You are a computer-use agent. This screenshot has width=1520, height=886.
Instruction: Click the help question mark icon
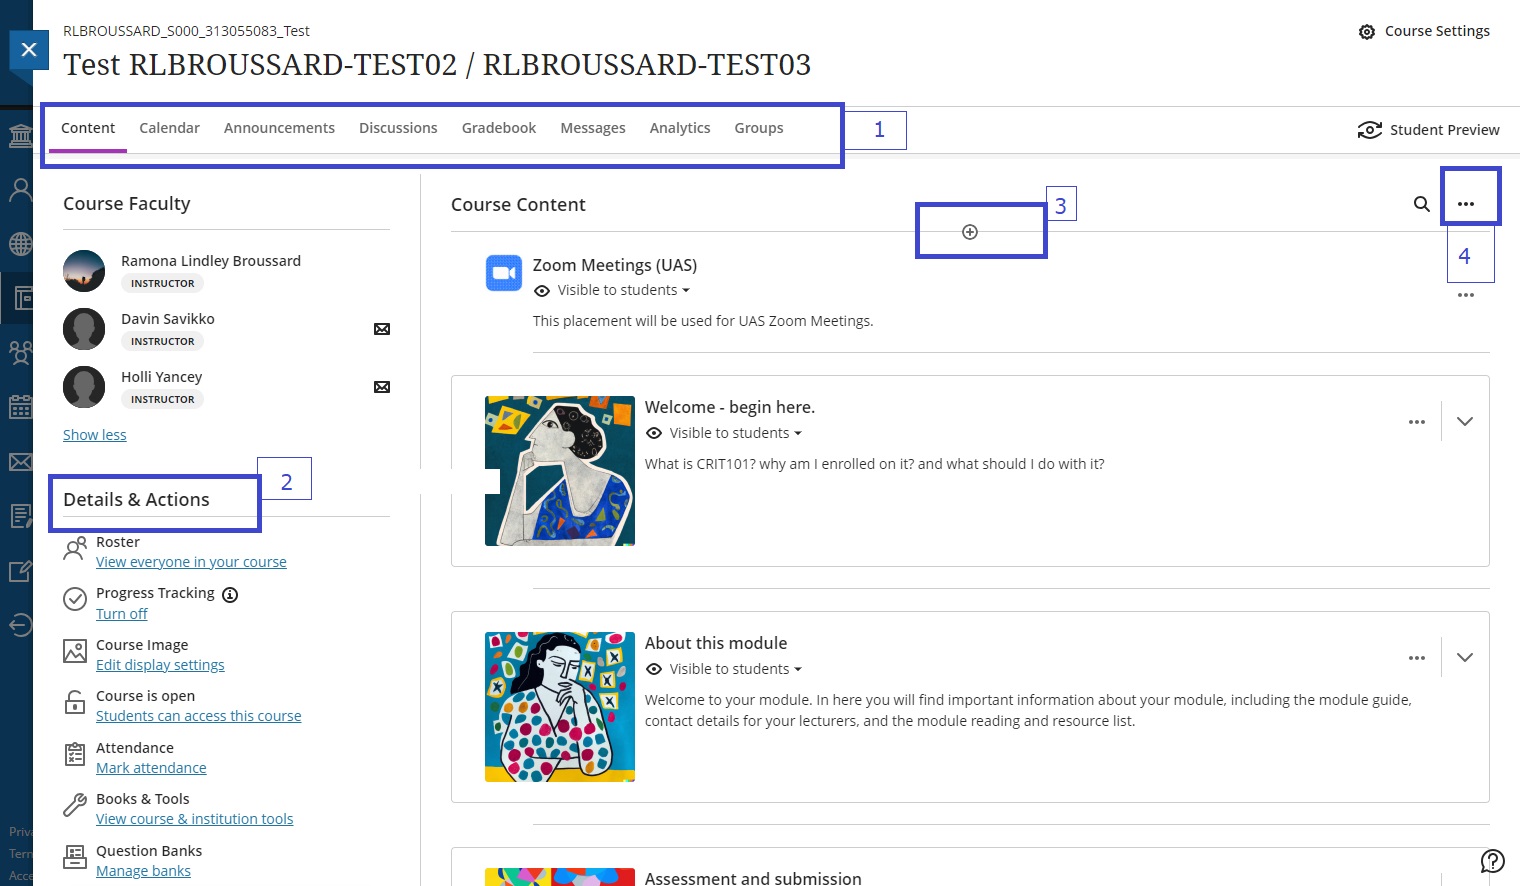(x=1492, y=861)
